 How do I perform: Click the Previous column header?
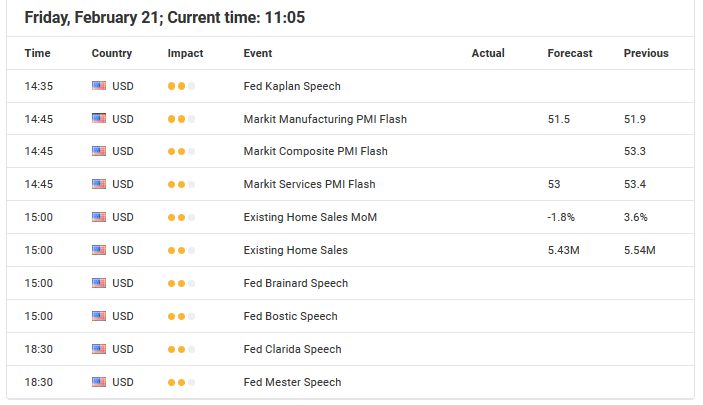(646, 53)
